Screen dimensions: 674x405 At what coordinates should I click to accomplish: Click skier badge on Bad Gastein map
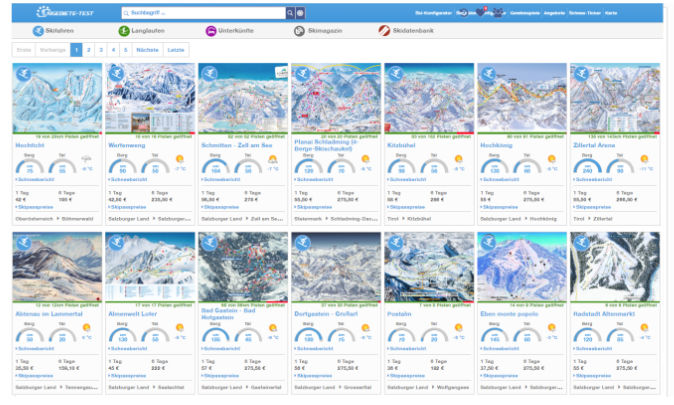209,243
